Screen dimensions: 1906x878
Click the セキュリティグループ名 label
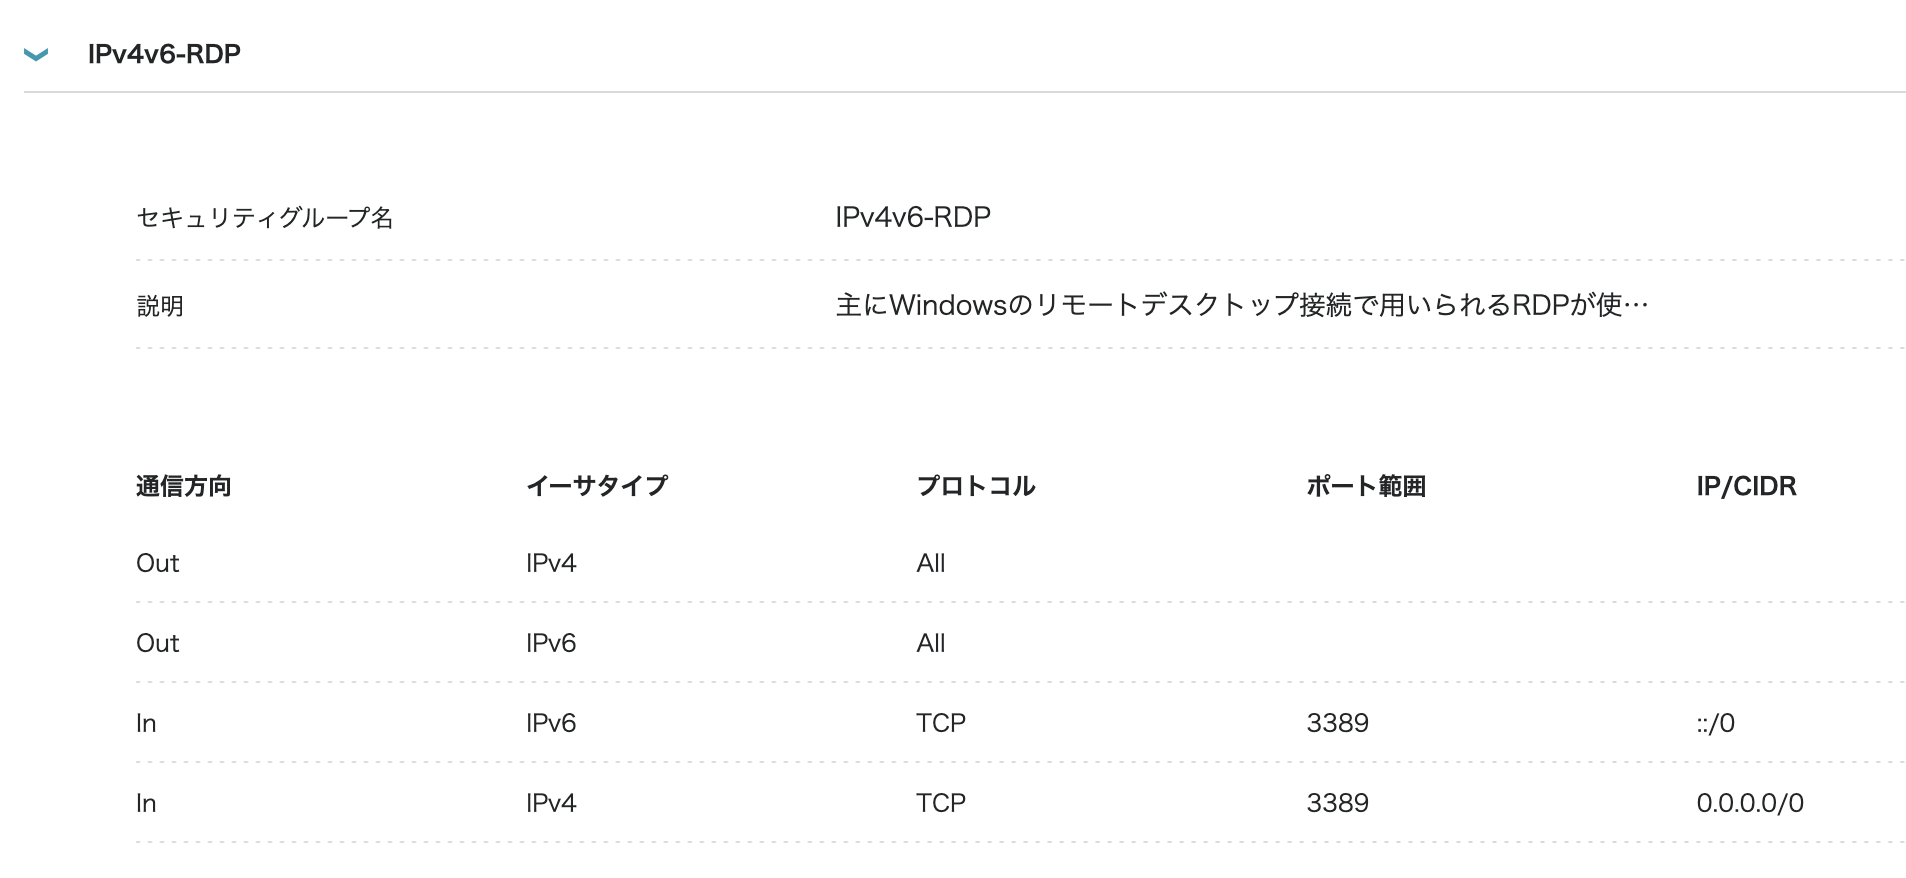coord(265,218)
